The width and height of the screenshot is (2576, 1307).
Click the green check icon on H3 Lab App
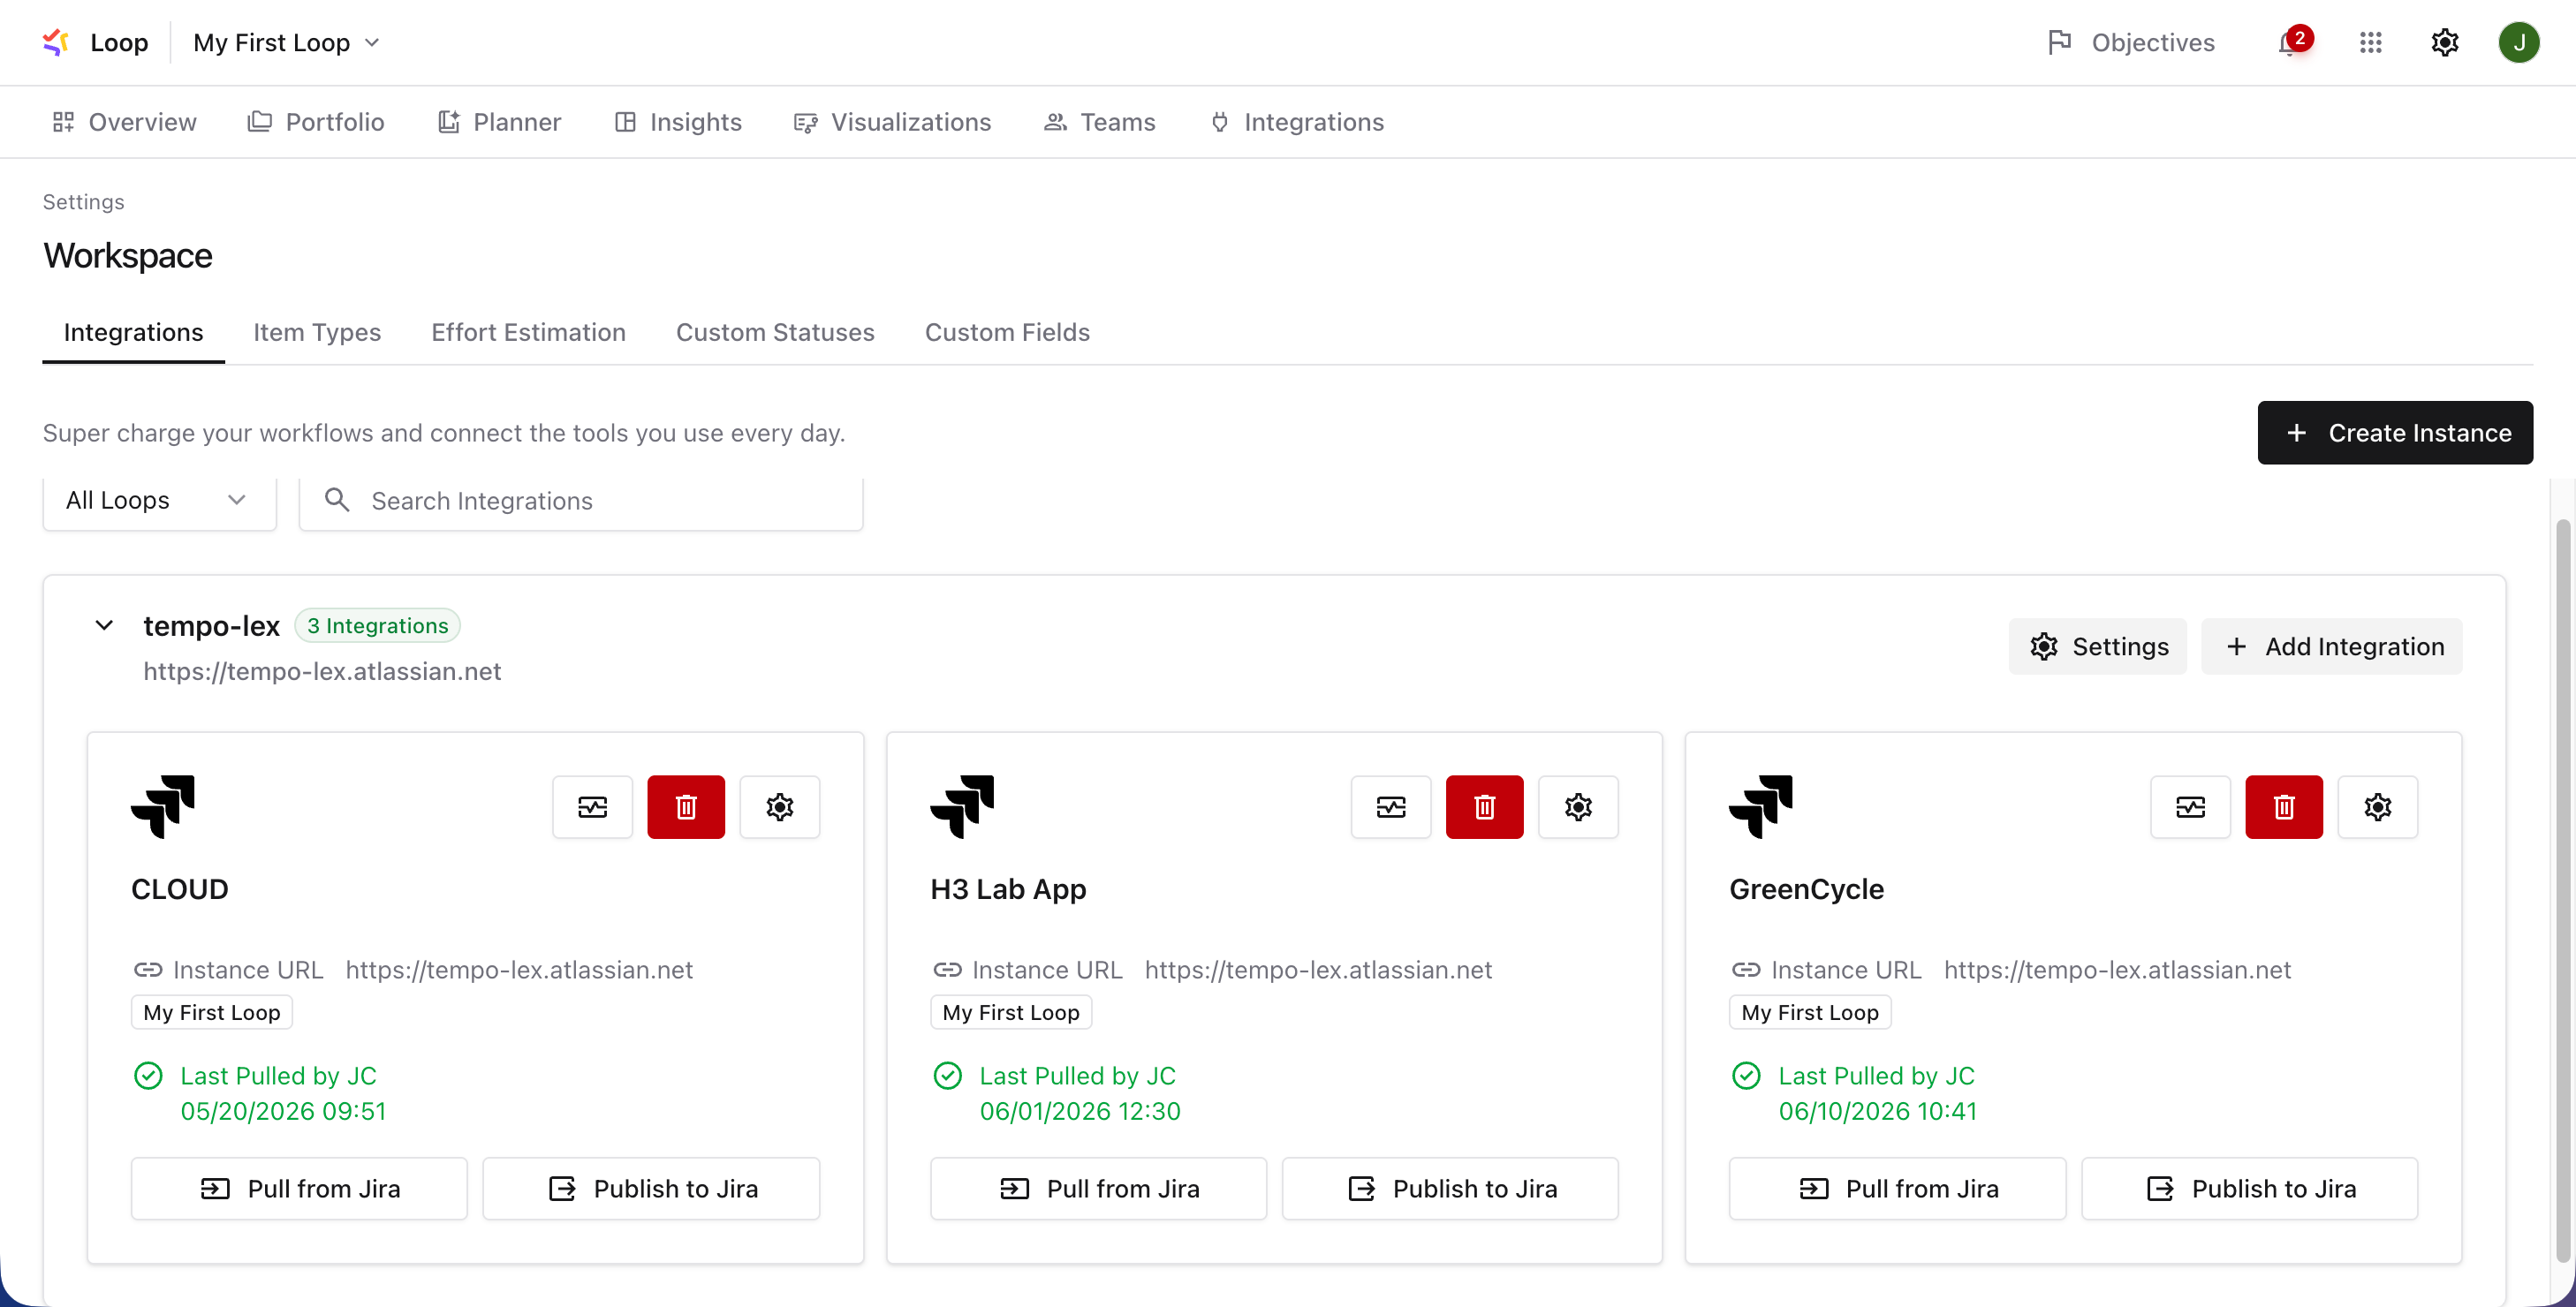coord(947,1076)
